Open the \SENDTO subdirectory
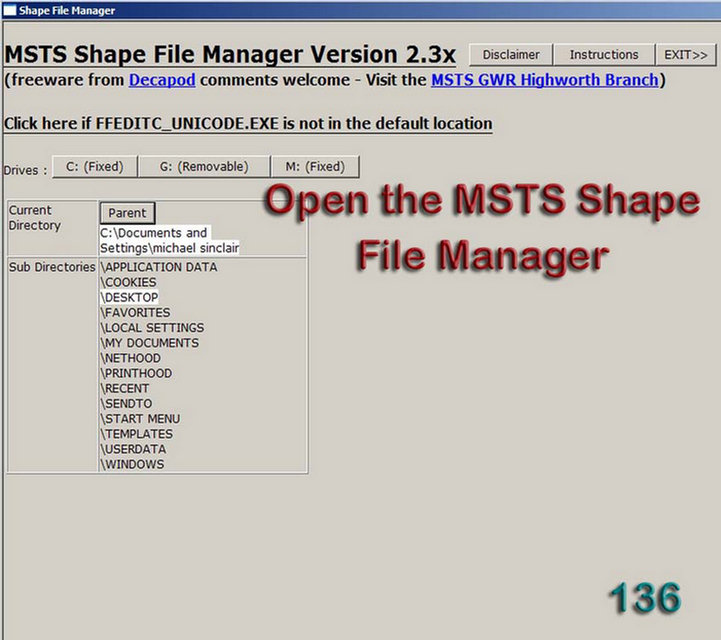Screen dimensions: 721x640 pyautogui.click(x=126, y=404)
